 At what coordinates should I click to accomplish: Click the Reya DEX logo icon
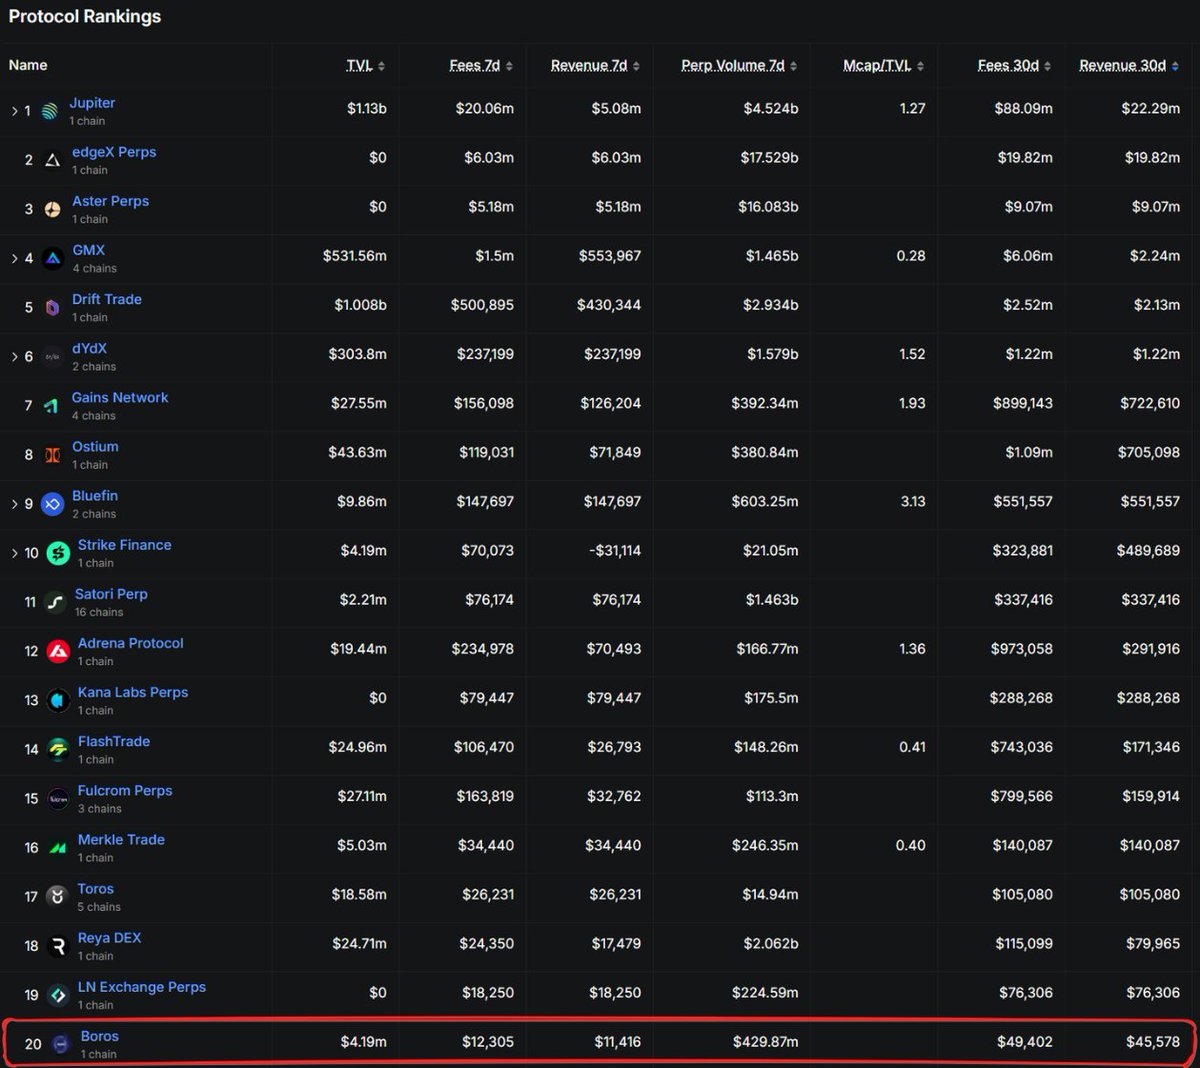click(59, 945)
